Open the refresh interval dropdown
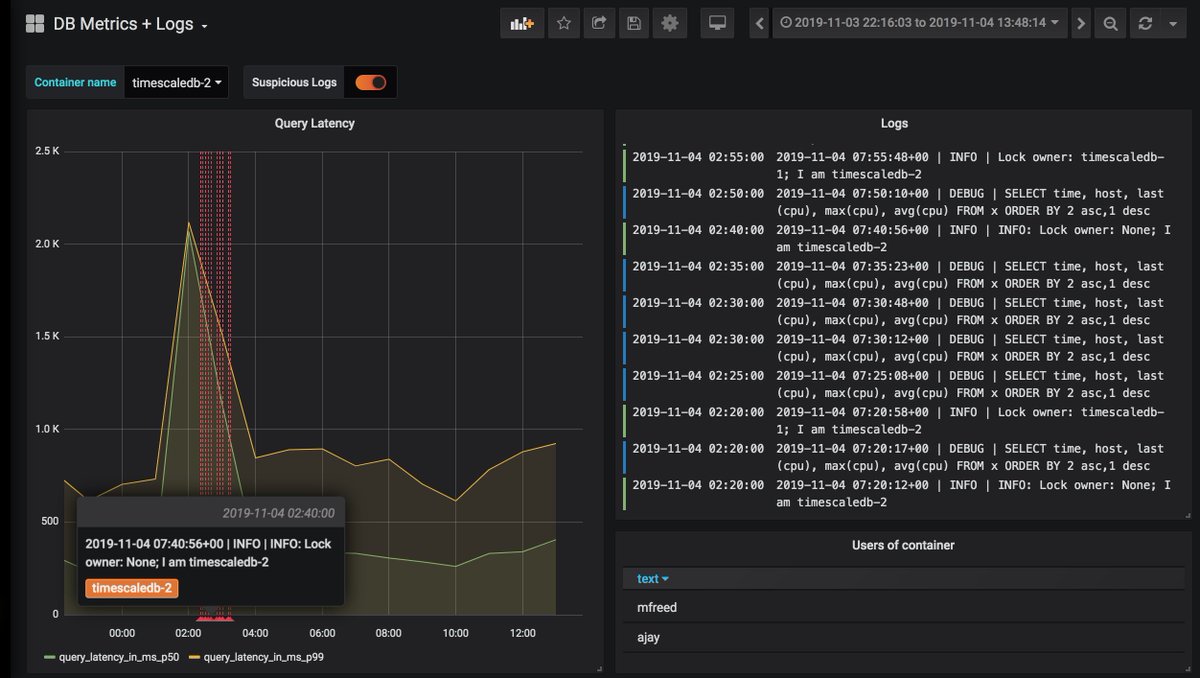Screen dimensions: 1200x678 (1173, 23)
